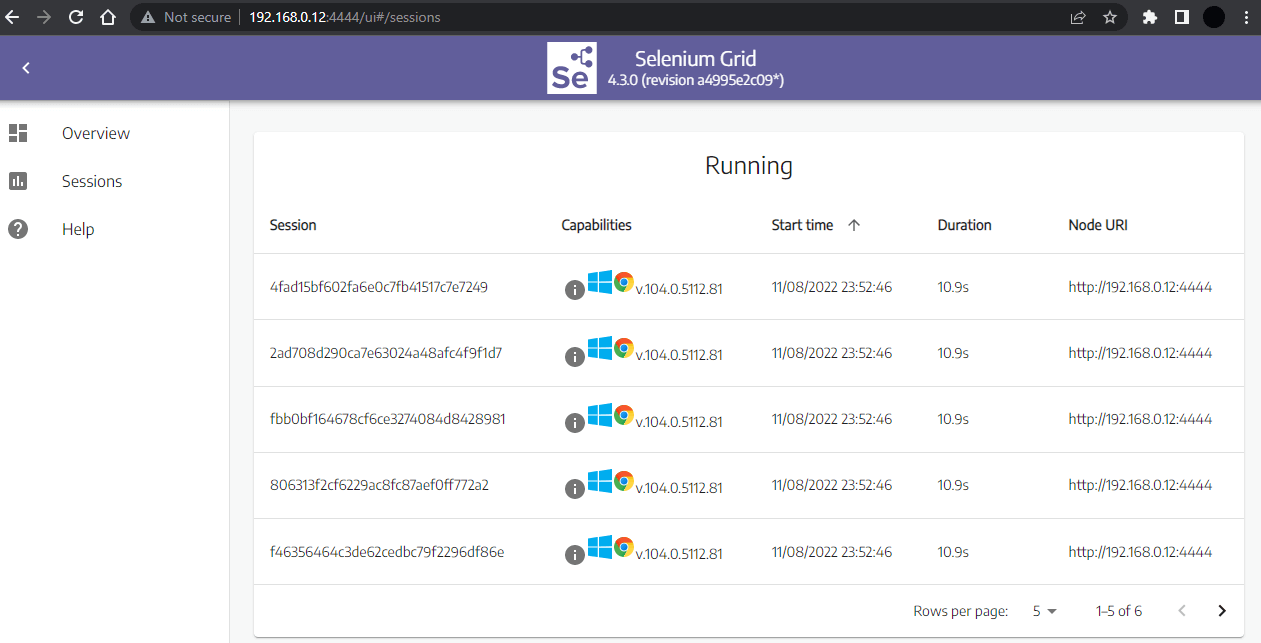Open the Help sidebar item
The image size is (1261, 643).
click(x=77, y=229)
